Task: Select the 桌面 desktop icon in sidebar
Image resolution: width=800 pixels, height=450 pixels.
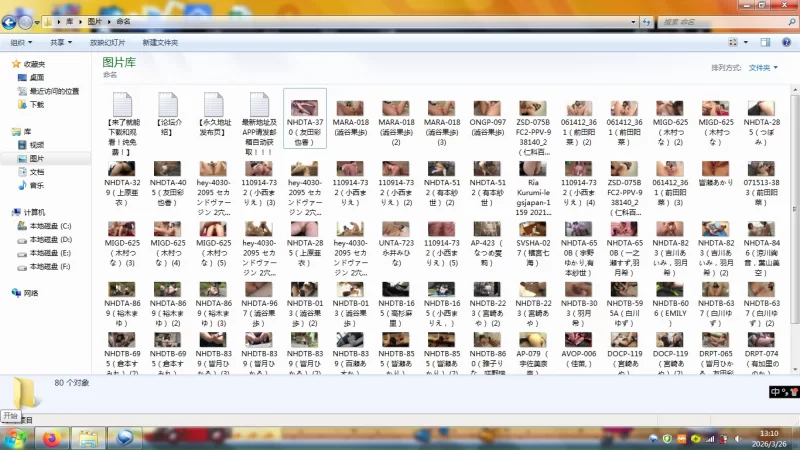Action: coord(36,77)
